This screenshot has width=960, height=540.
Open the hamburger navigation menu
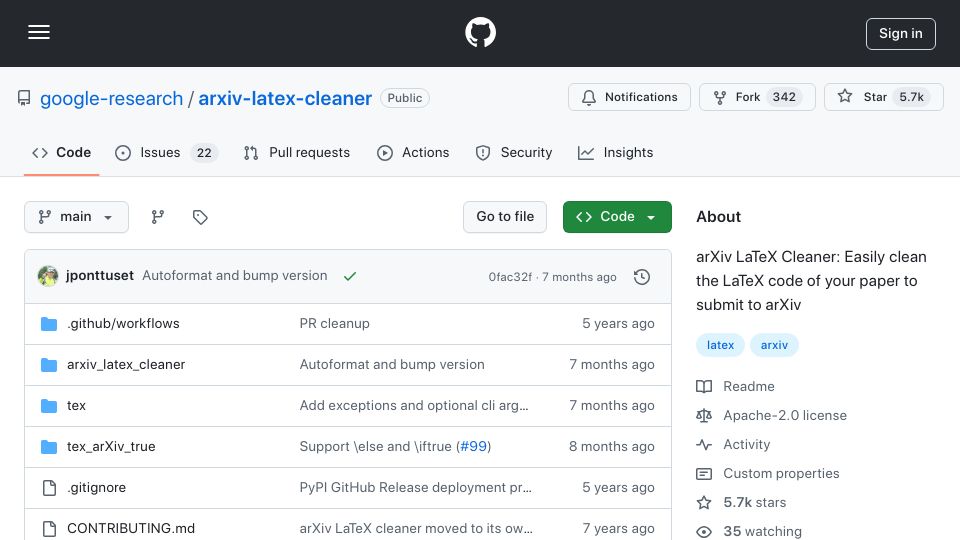point(39,32)
